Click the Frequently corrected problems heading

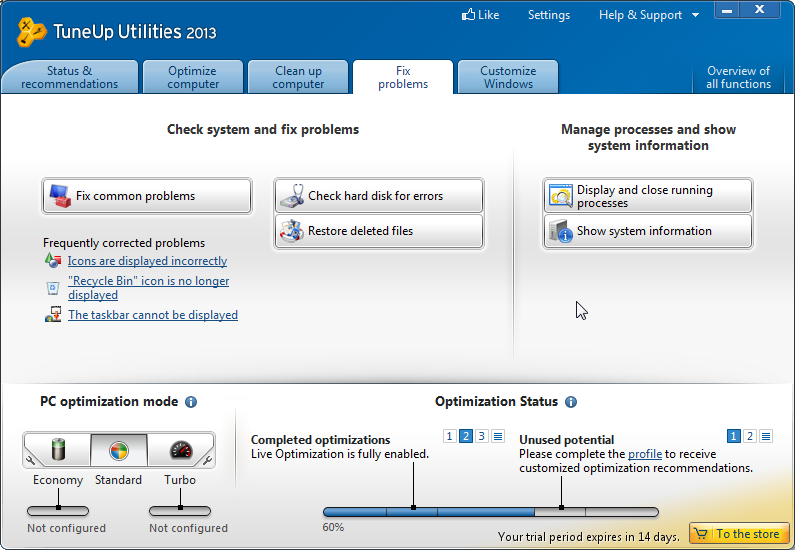(x=124, y=243)
